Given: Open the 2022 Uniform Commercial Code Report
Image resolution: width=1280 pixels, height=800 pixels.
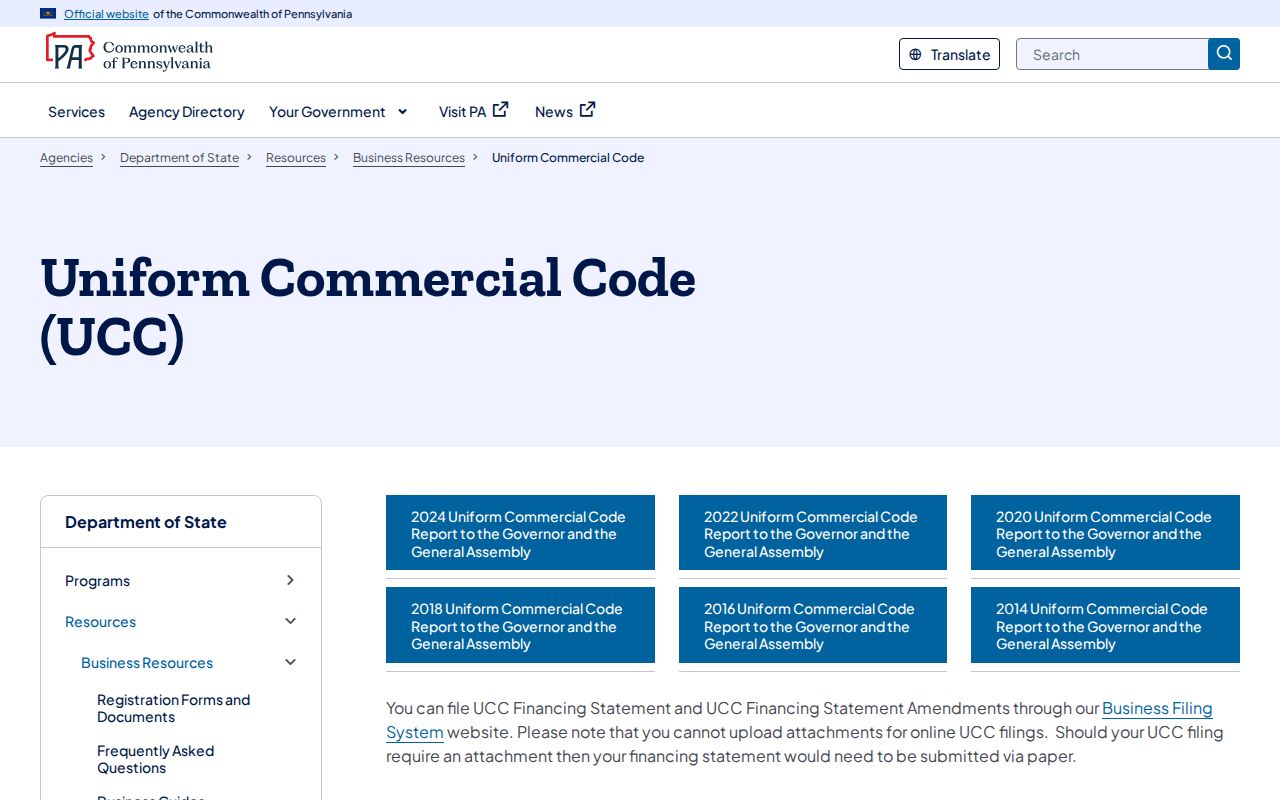Looking at the screenshot, I should pos(813,533).
